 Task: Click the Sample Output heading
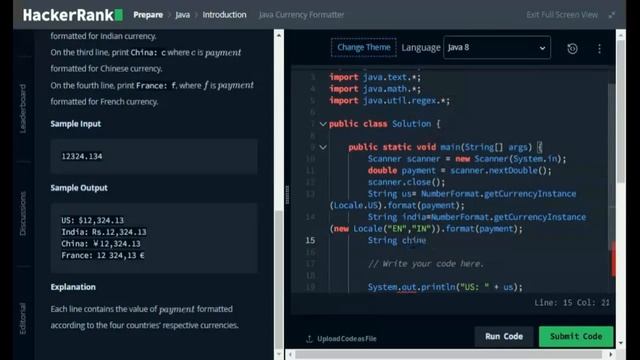[79, 188]
